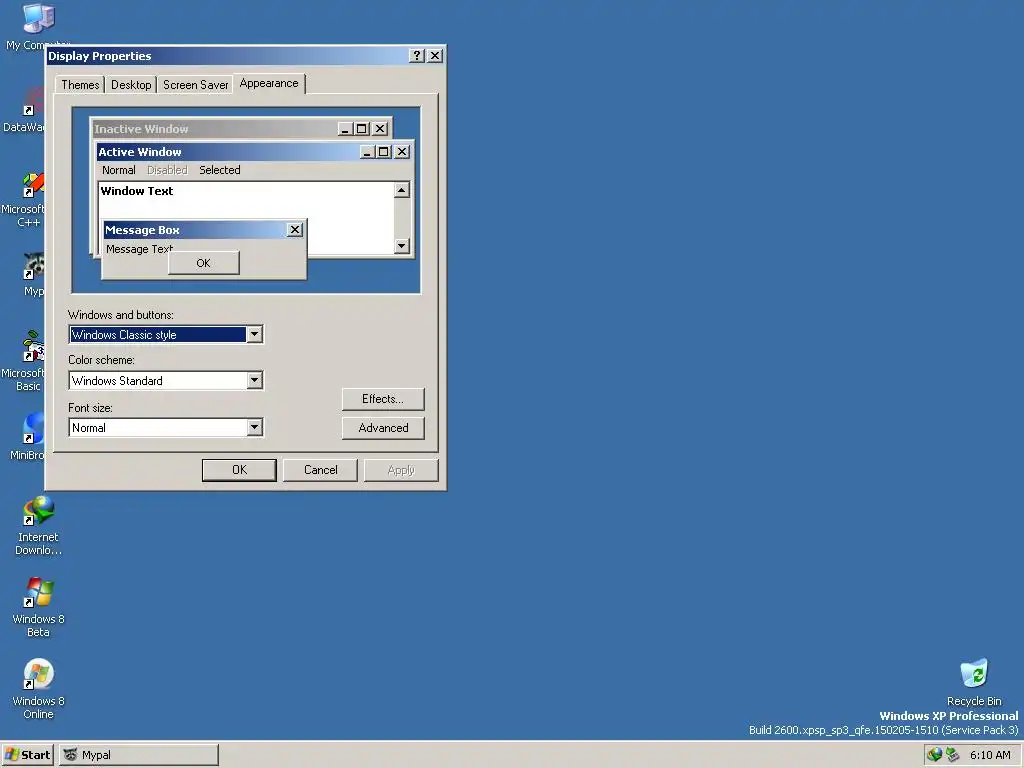Switch to the Desktop tab
The image size is (1024, 768).
click(131, 85)
